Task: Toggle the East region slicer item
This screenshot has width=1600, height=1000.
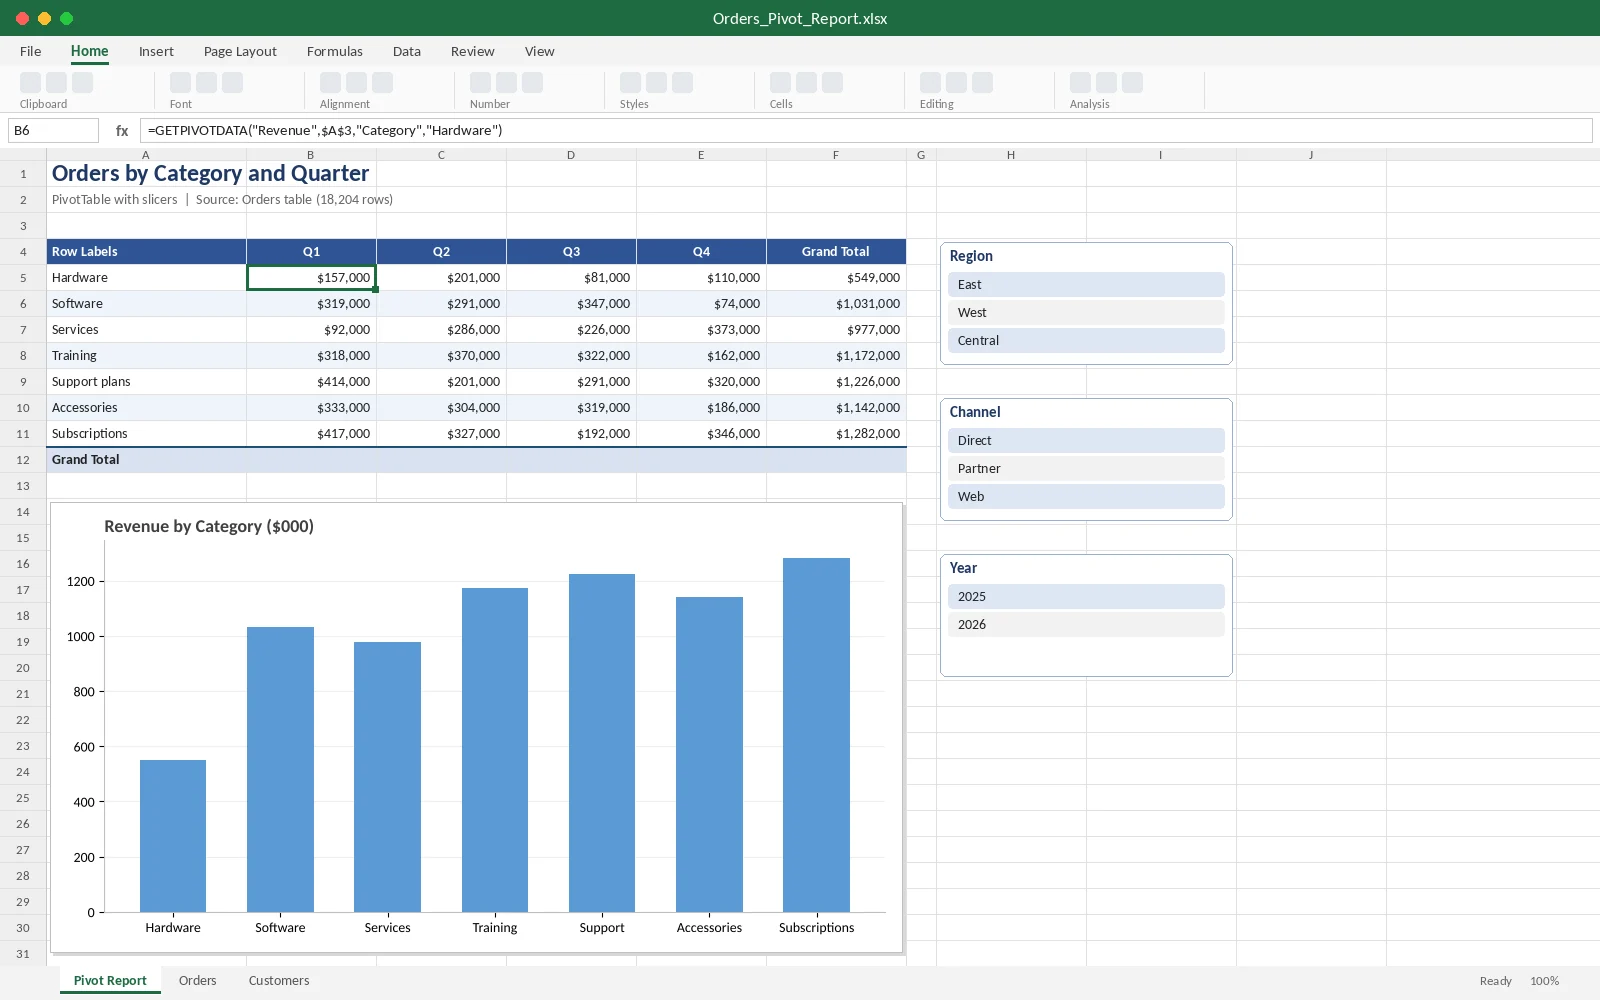Action: tap(1086, 285)
